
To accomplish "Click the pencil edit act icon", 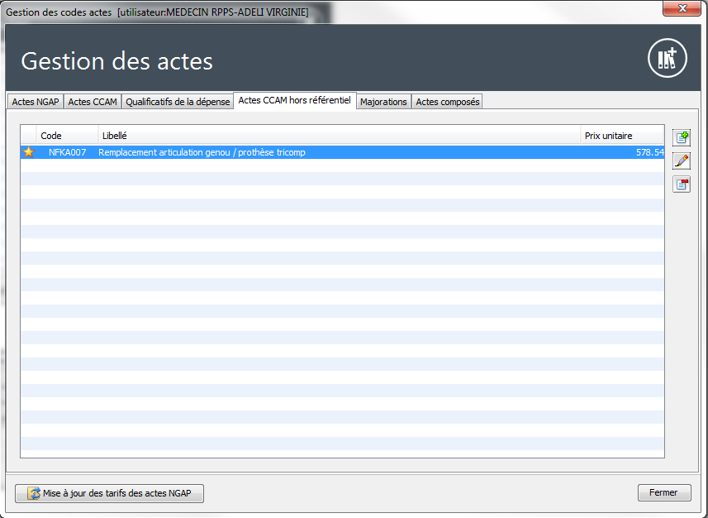I will point(681,161).
